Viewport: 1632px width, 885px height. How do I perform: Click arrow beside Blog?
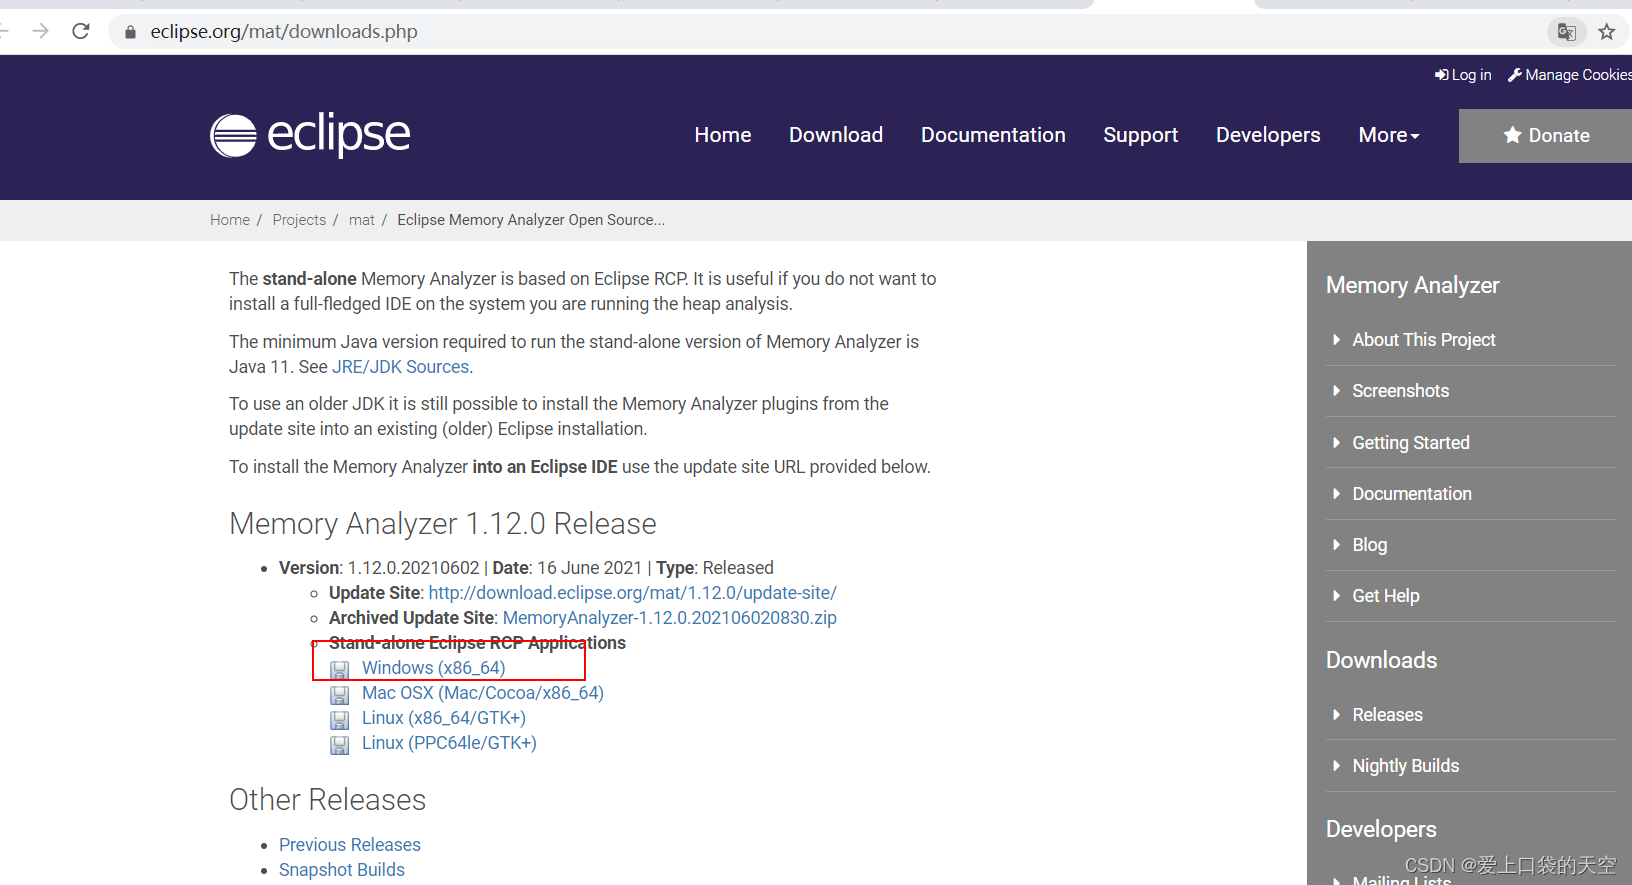coord(1336,544)
